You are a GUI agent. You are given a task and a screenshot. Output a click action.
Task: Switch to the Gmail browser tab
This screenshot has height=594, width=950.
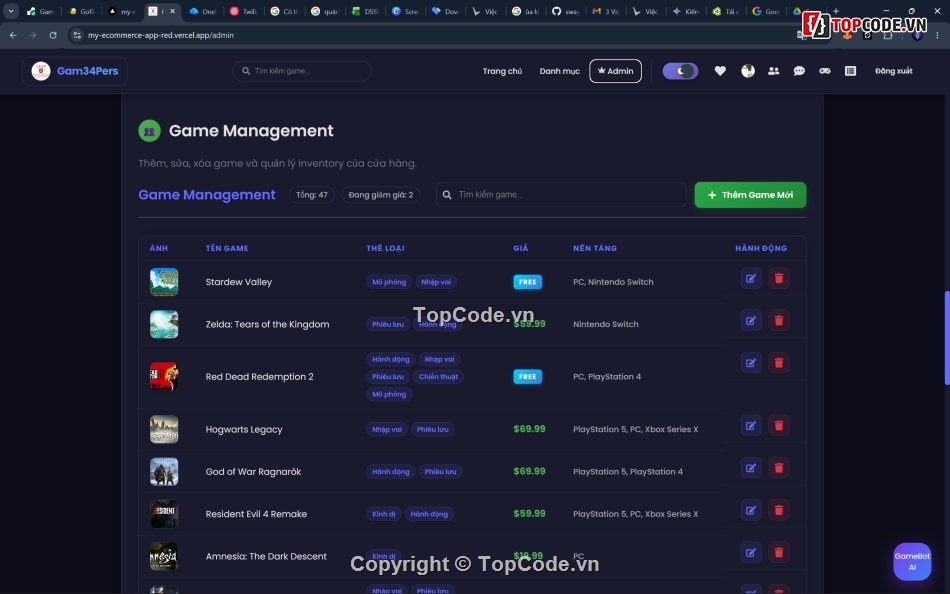click(604, 11)
